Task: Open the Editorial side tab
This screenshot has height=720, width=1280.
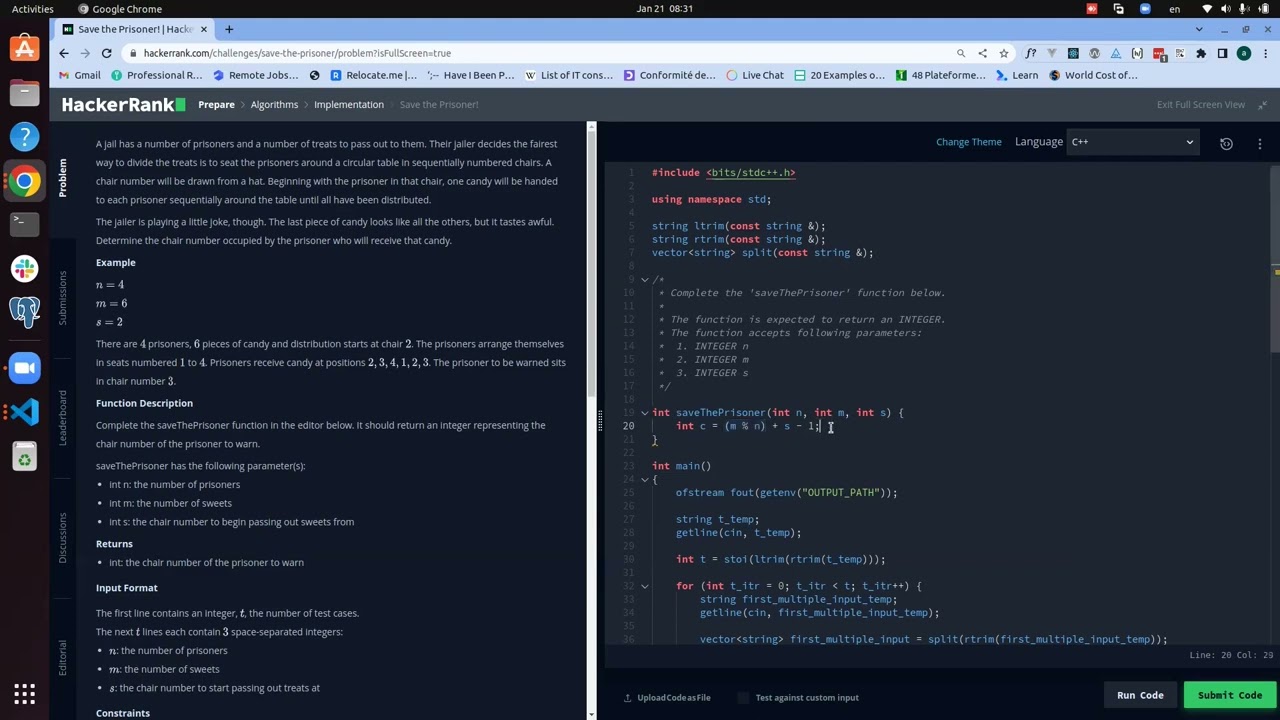Action: (x=62, y=657)
